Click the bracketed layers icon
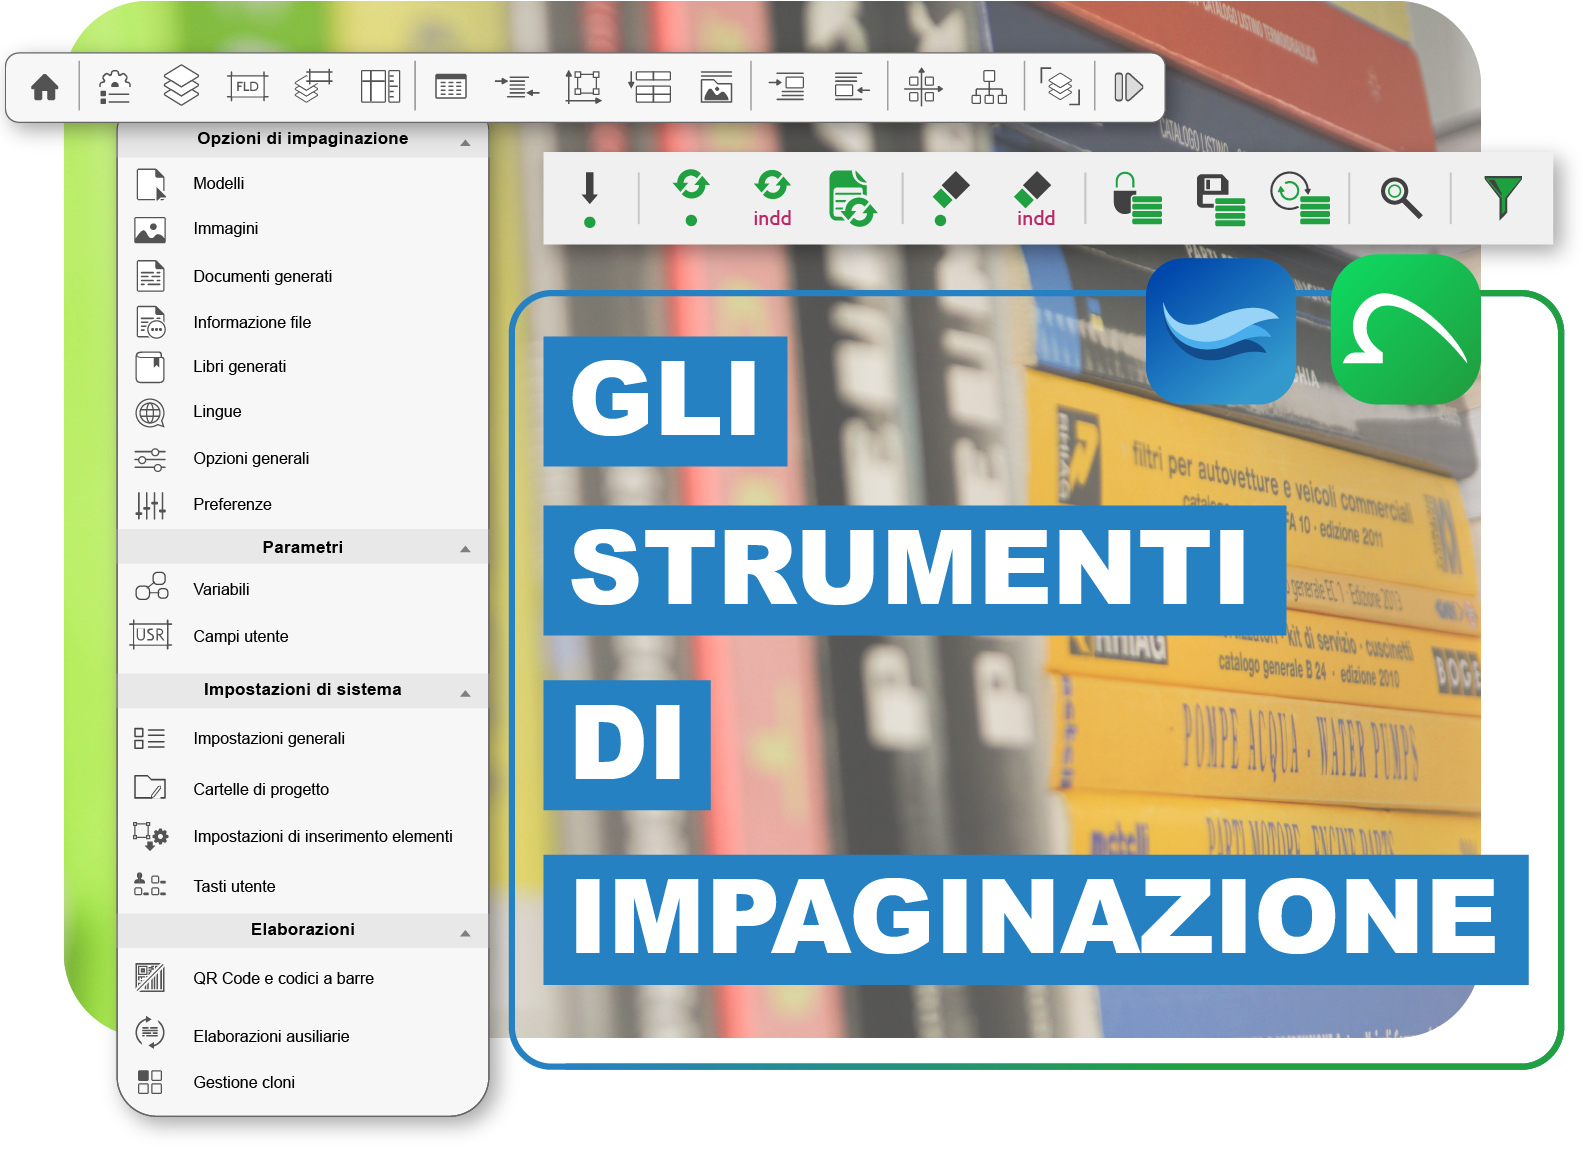1583x1149 pixels. (1060, 87)
